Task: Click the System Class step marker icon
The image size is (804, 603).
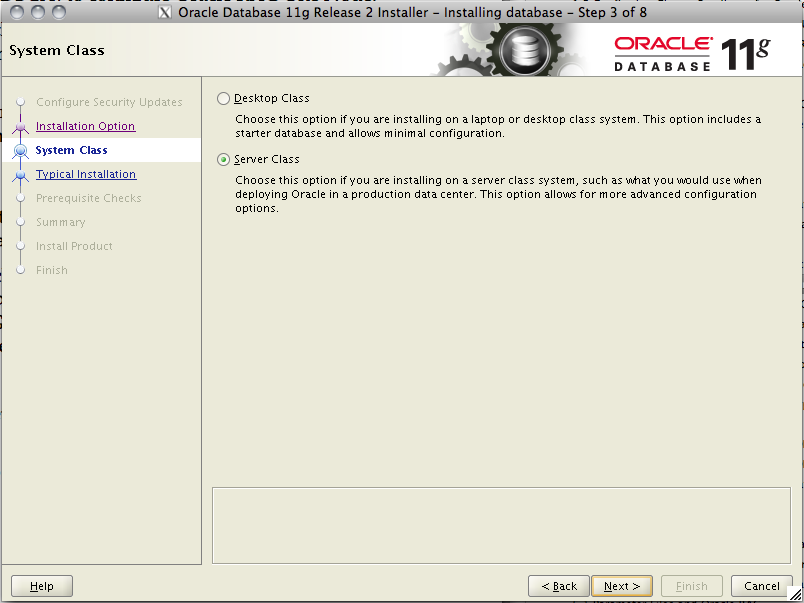Action: coord(21,150)
